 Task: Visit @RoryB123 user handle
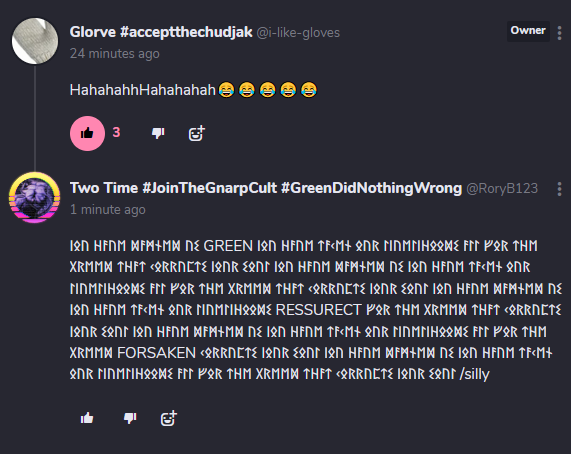[502, 189]
